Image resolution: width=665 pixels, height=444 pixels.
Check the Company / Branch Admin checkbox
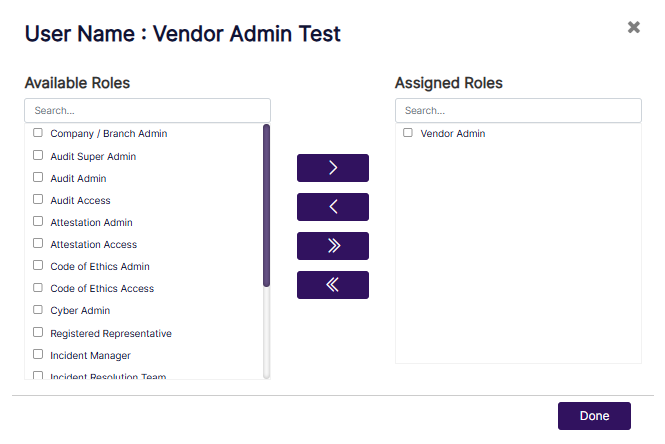38,133
